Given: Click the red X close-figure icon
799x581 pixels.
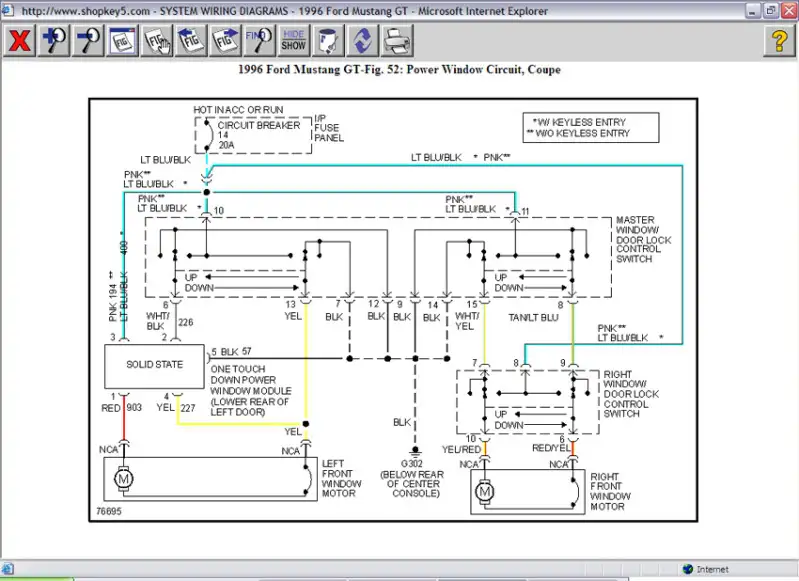Looking at the screenshot, I should pyautogui.click(x=20, y=40).
